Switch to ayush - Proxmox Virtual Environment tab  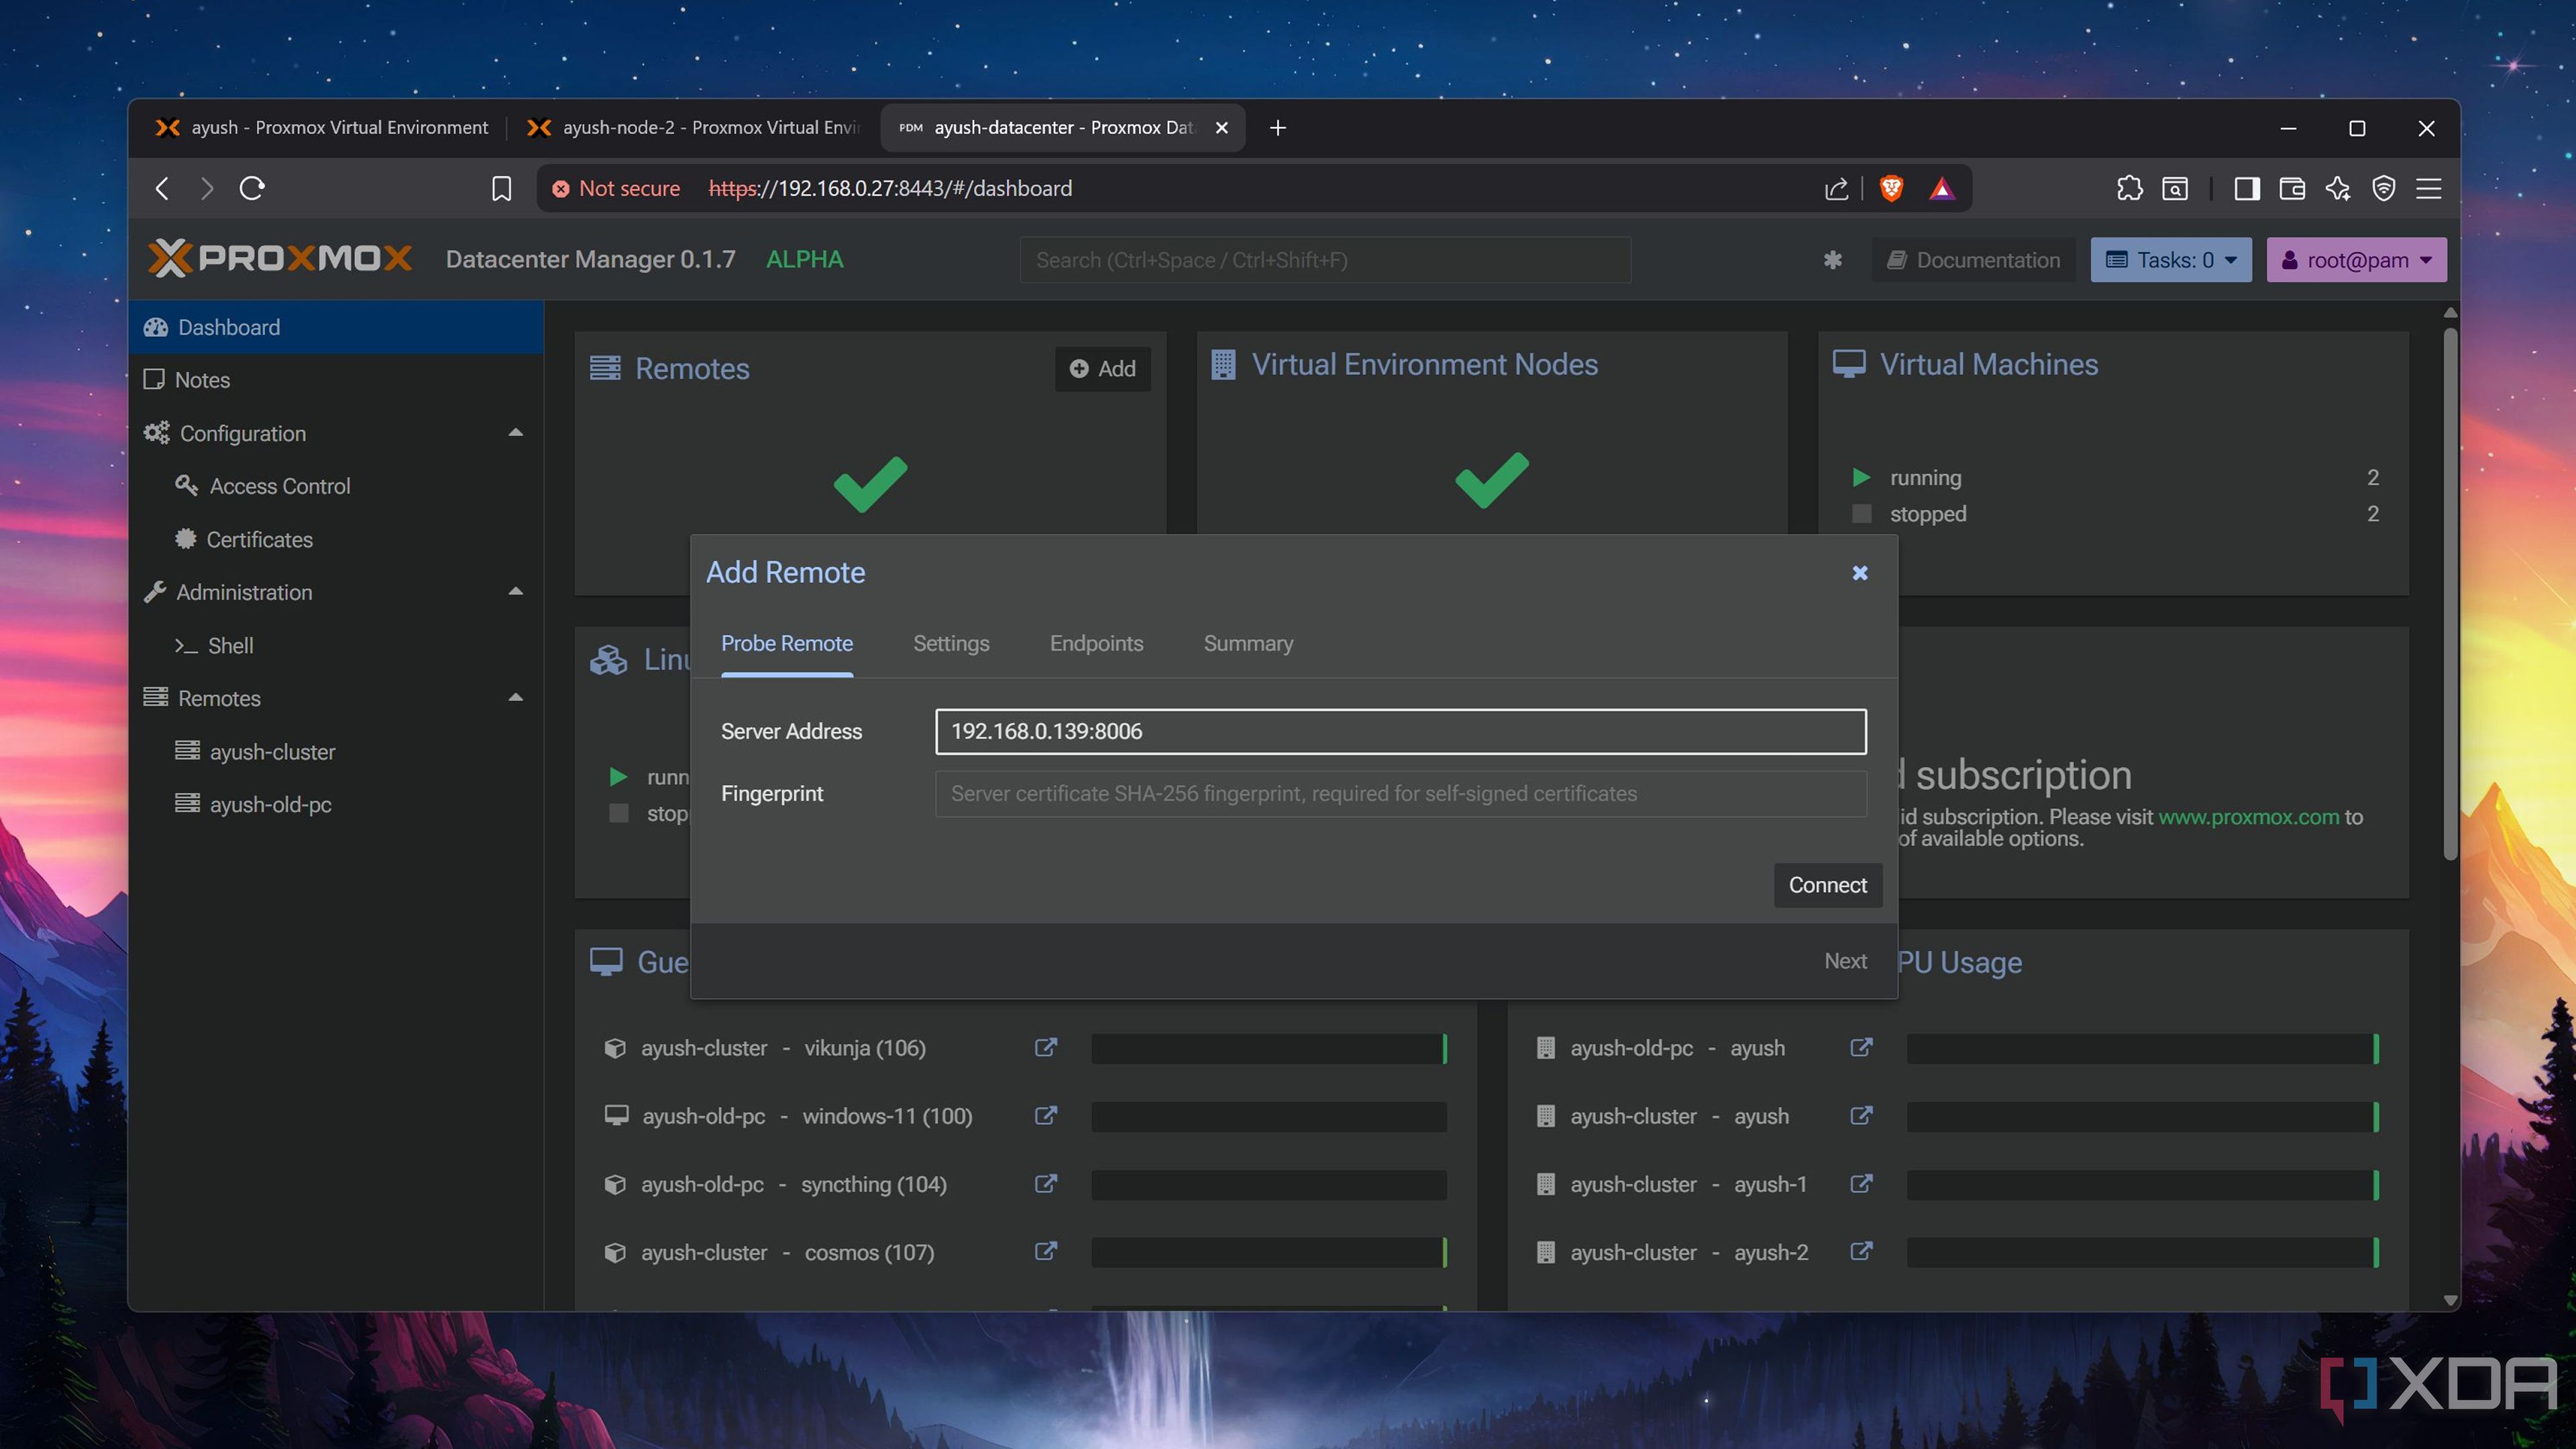(321, 127)
